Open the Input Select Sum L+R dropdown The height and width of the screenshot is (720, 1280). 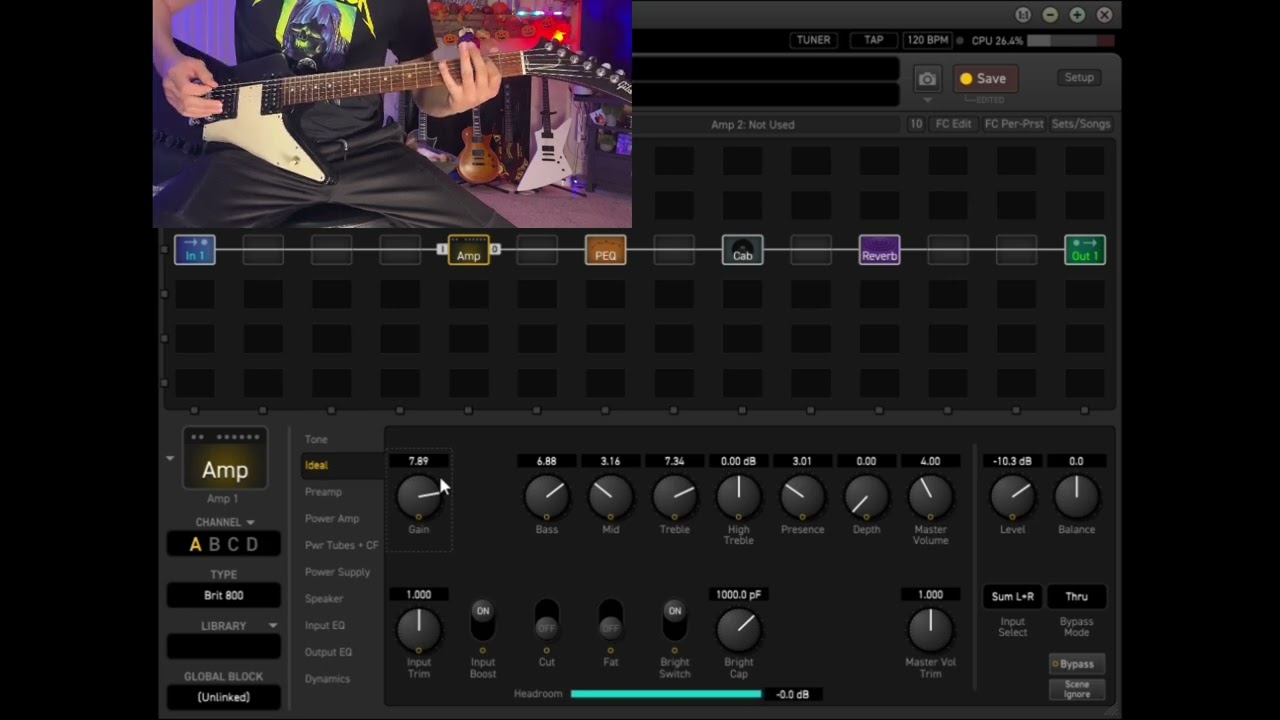tap(1012, 597)
